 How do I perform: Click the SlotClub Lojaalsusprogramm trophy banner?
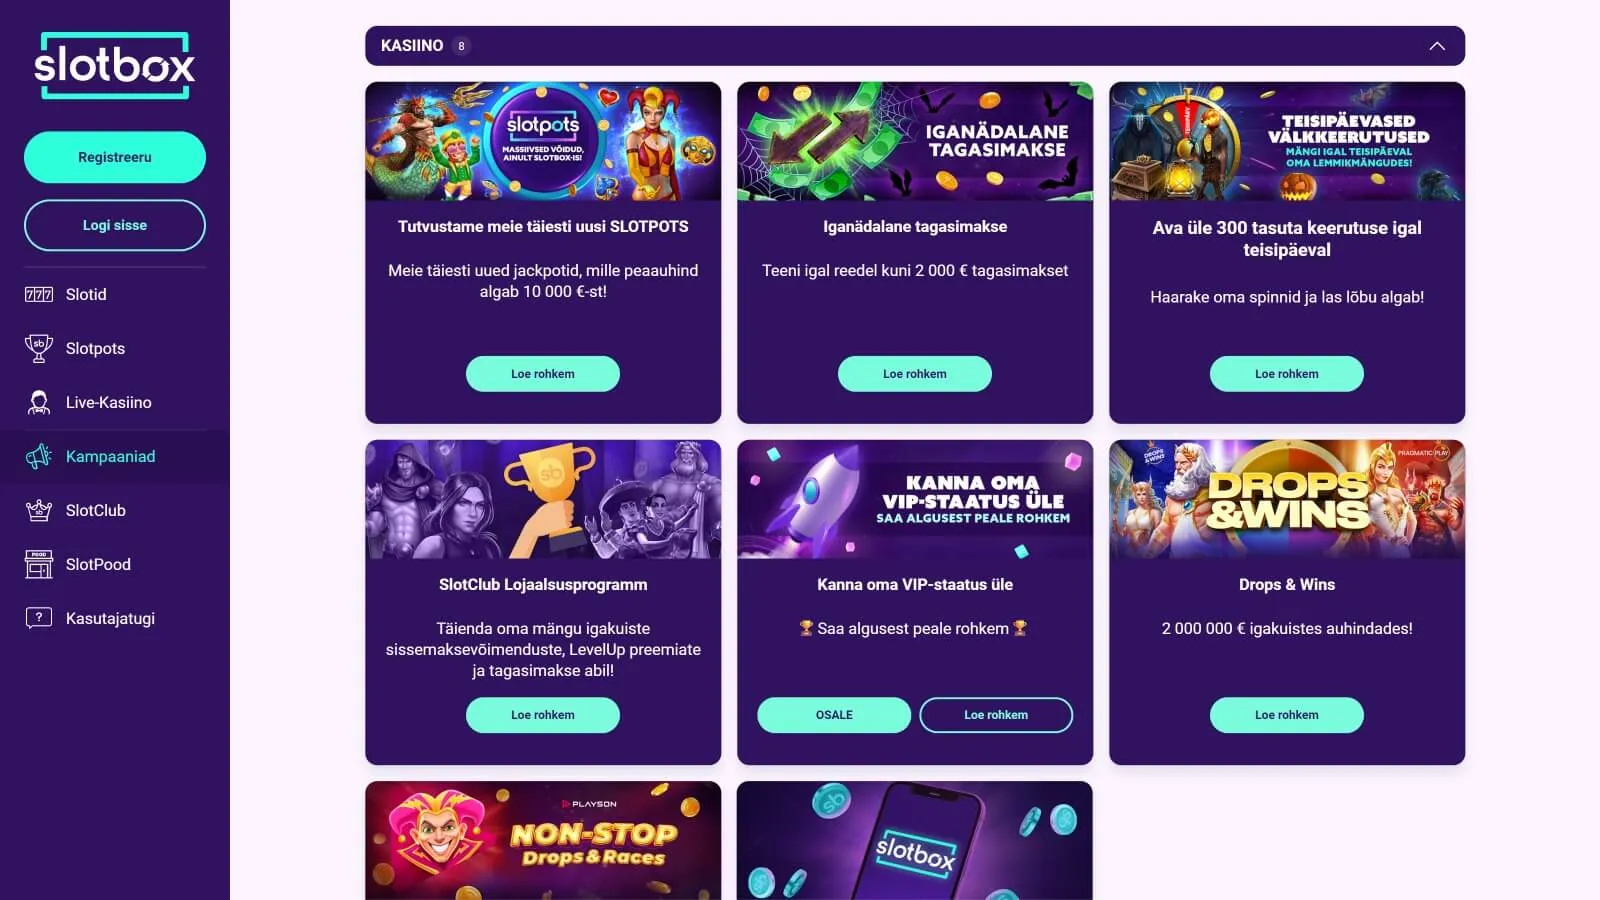click(543, 499)
